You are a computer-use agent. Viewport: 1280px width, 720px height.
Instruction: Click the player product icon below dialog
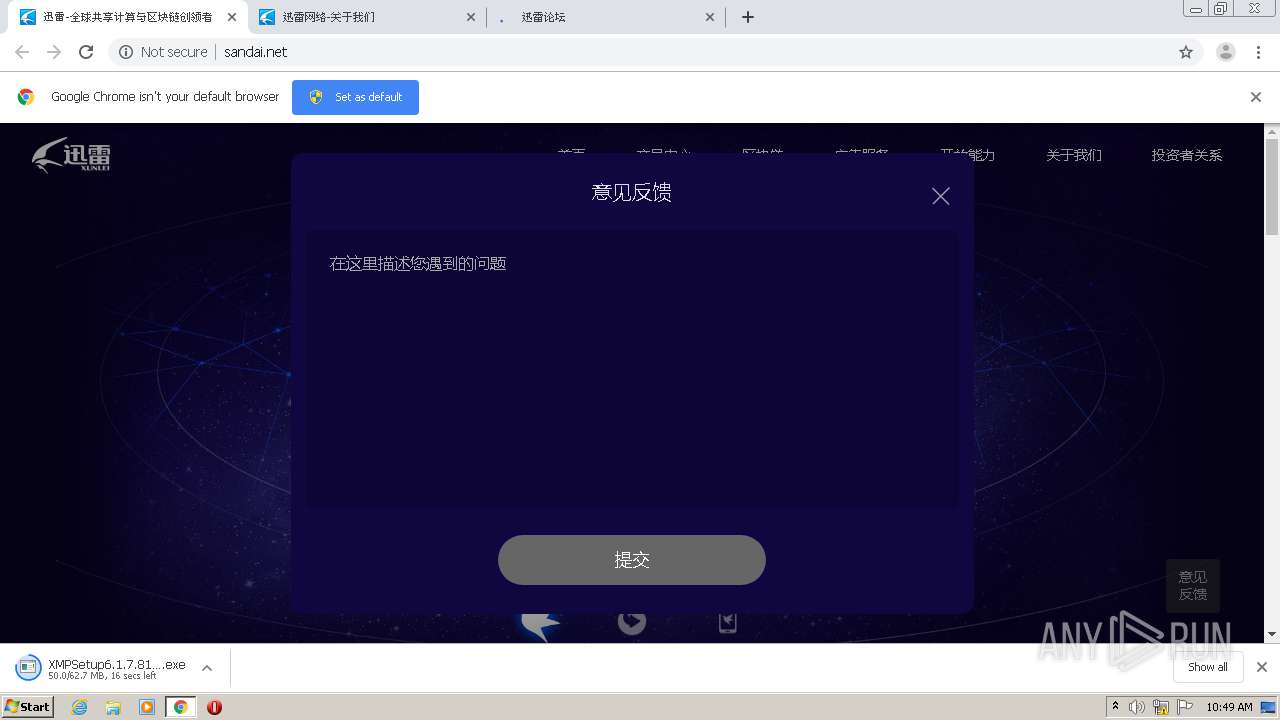coord(631,623)
